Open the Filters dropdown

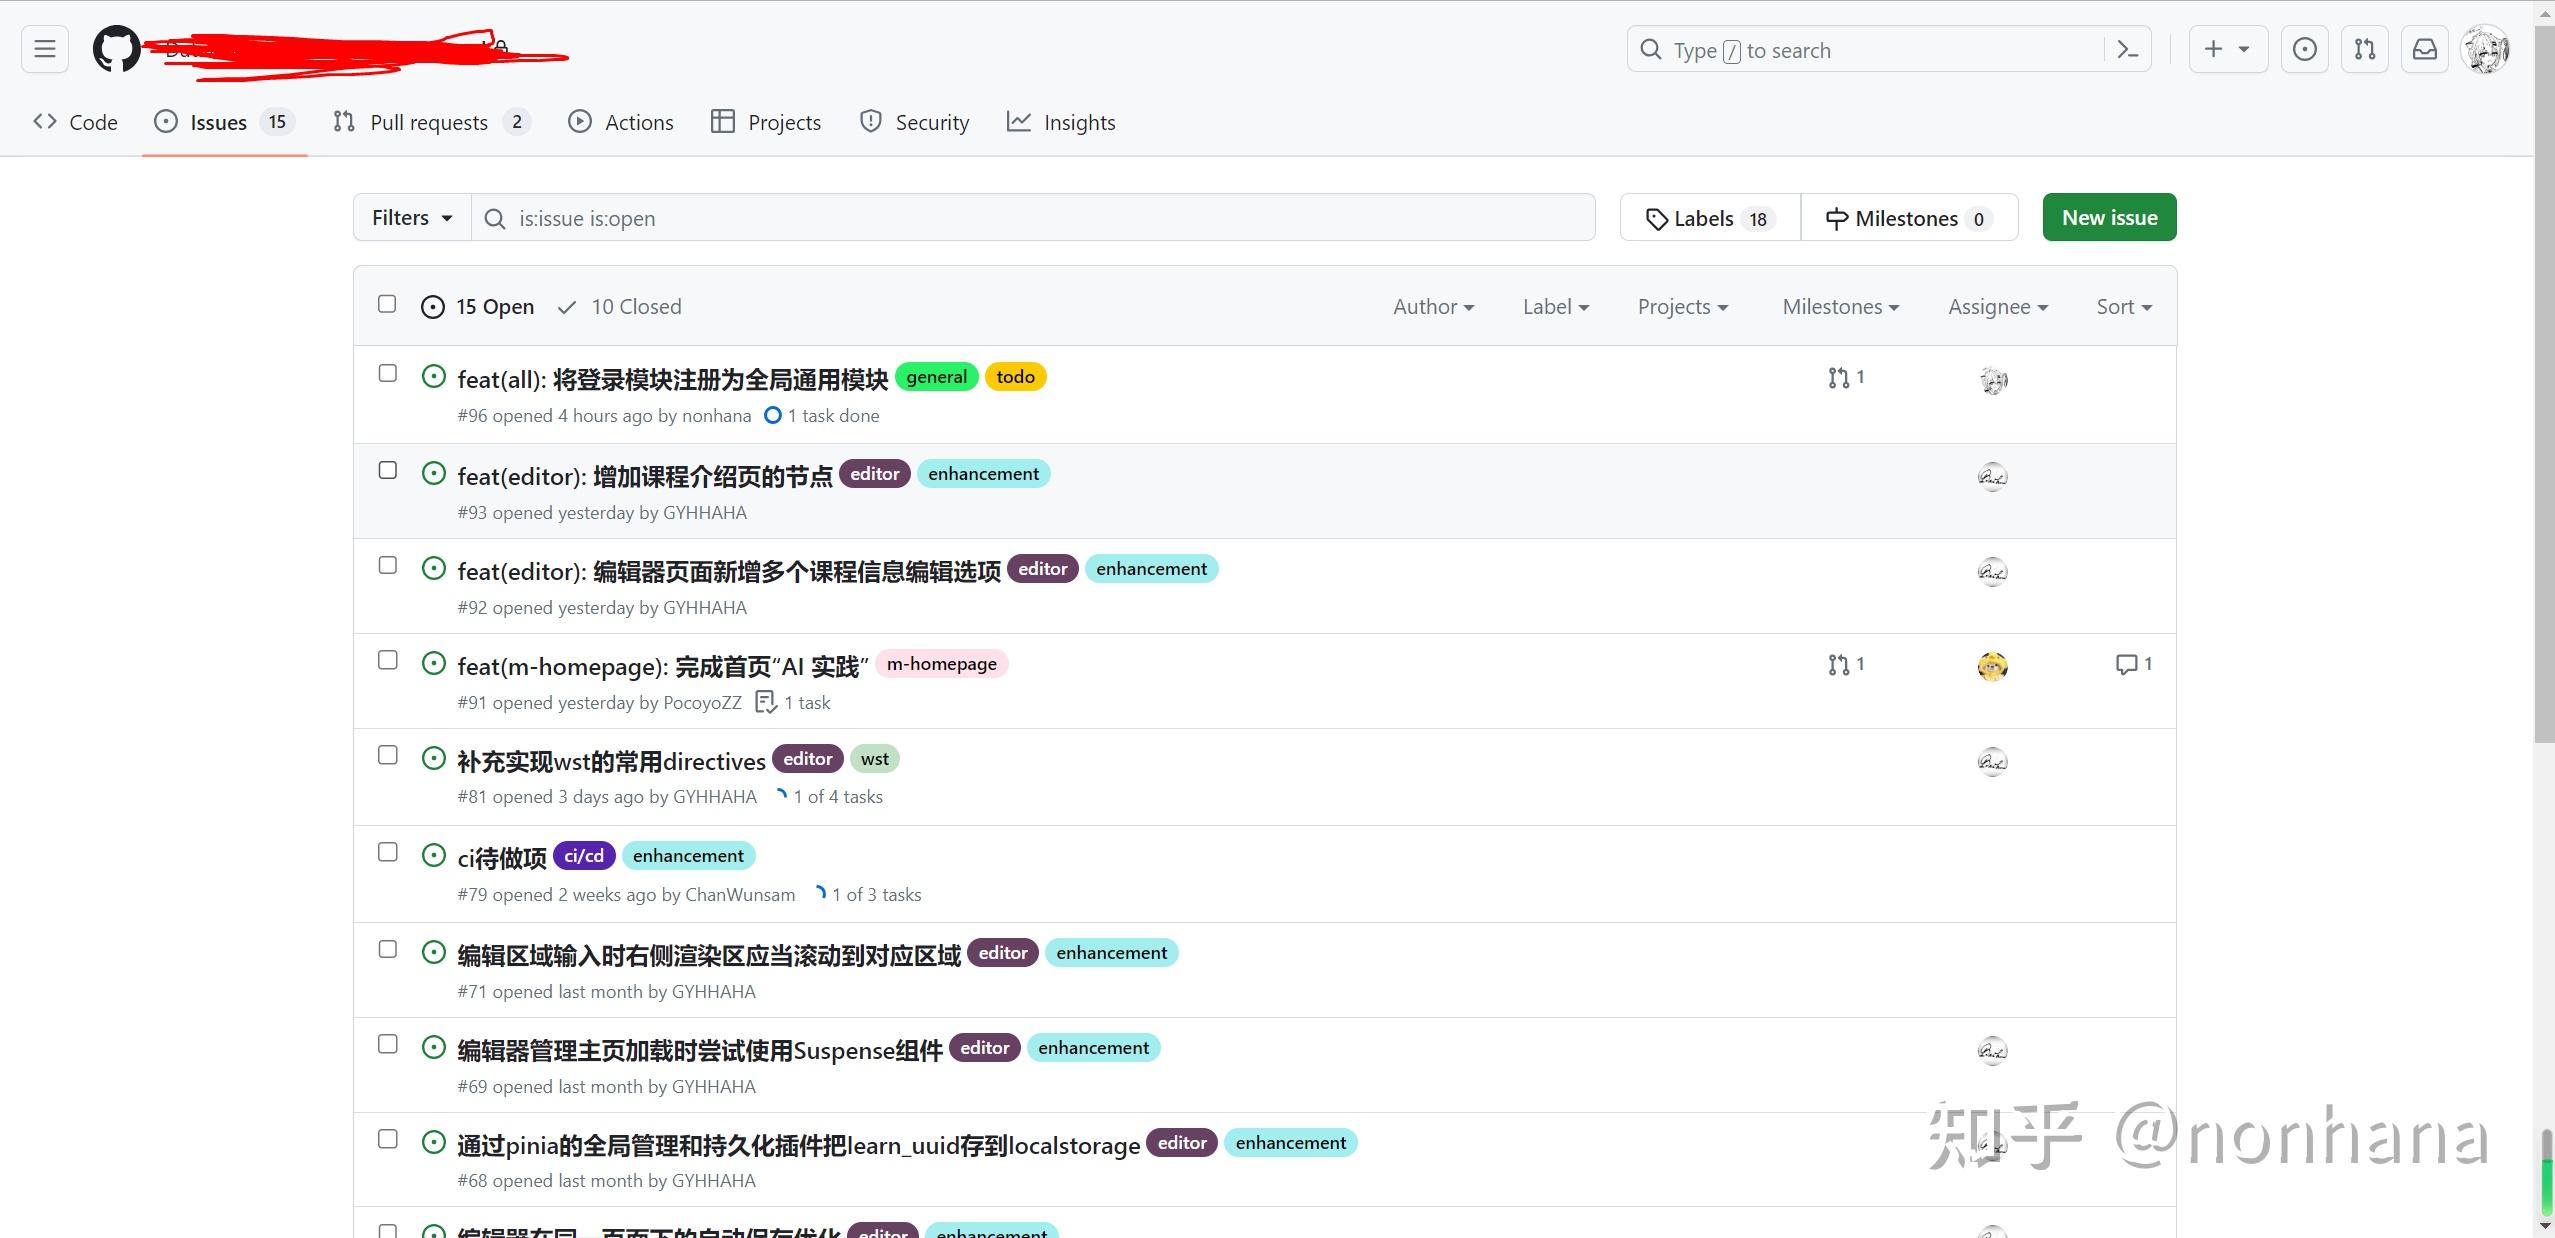coord(409,217)
